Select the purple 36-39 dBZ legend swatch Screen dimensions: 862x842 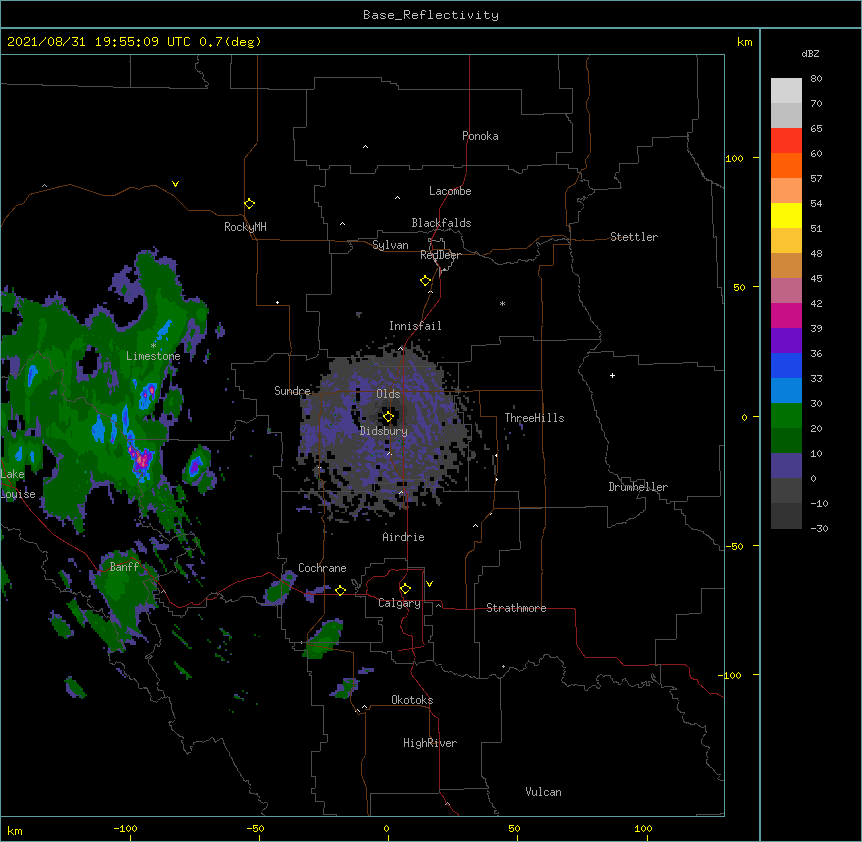786,340
